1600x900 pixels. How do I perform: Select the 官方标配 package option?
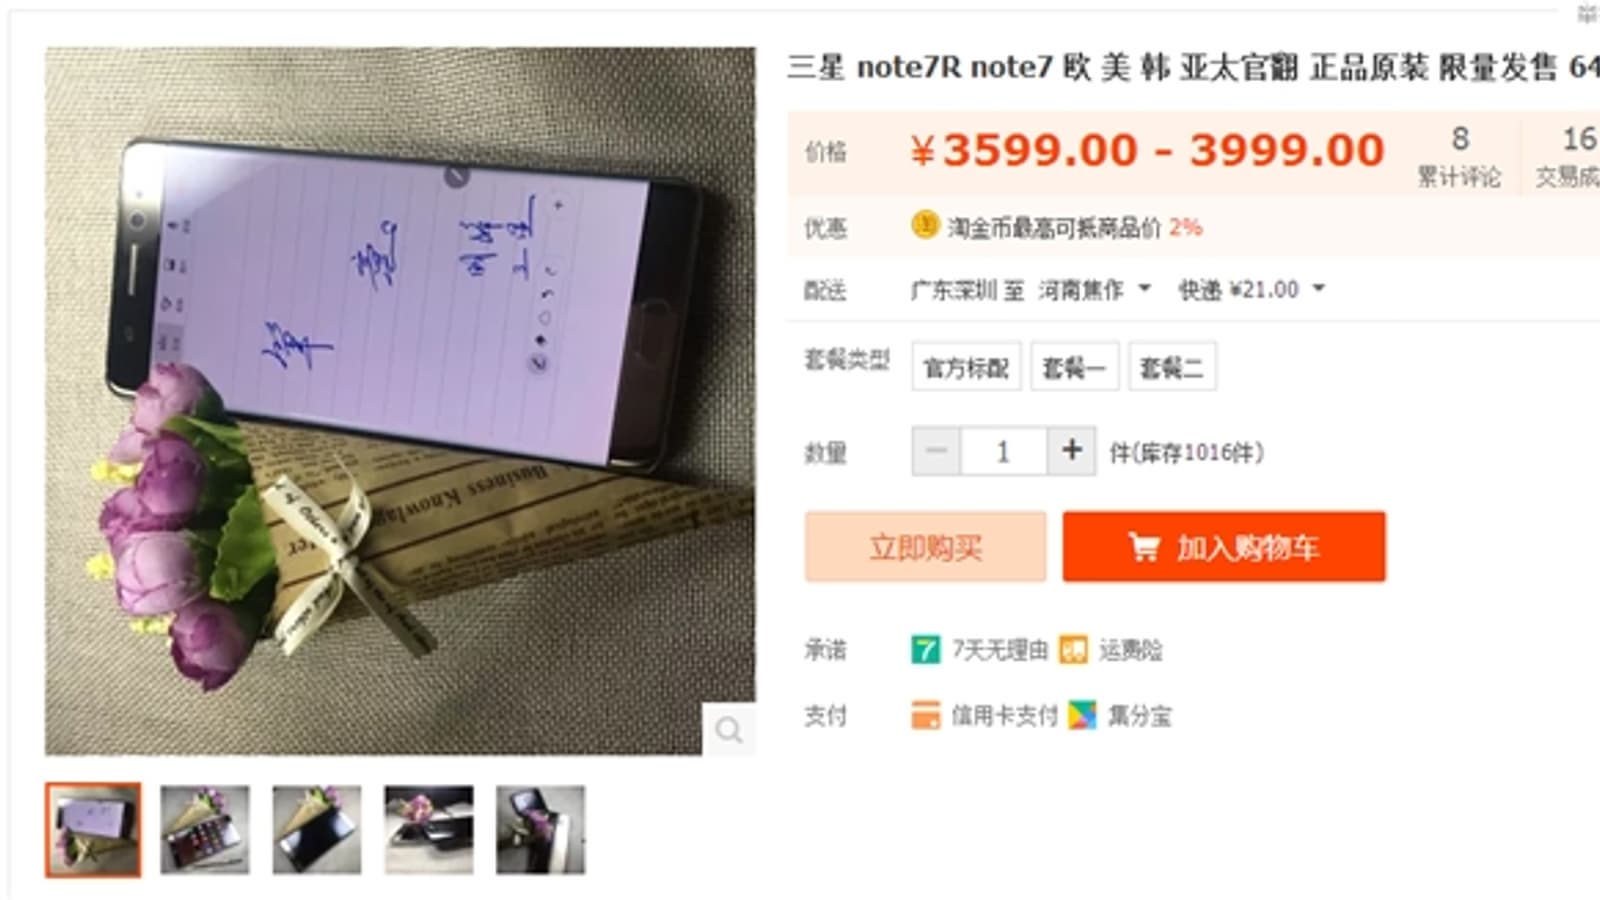coord(966,367)
